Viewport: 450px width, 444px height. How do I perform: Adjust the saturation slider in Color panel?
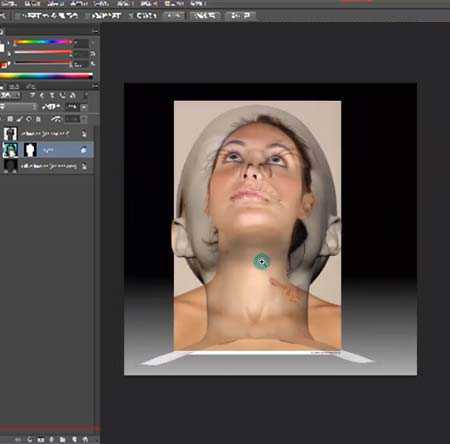coord(43,52)
